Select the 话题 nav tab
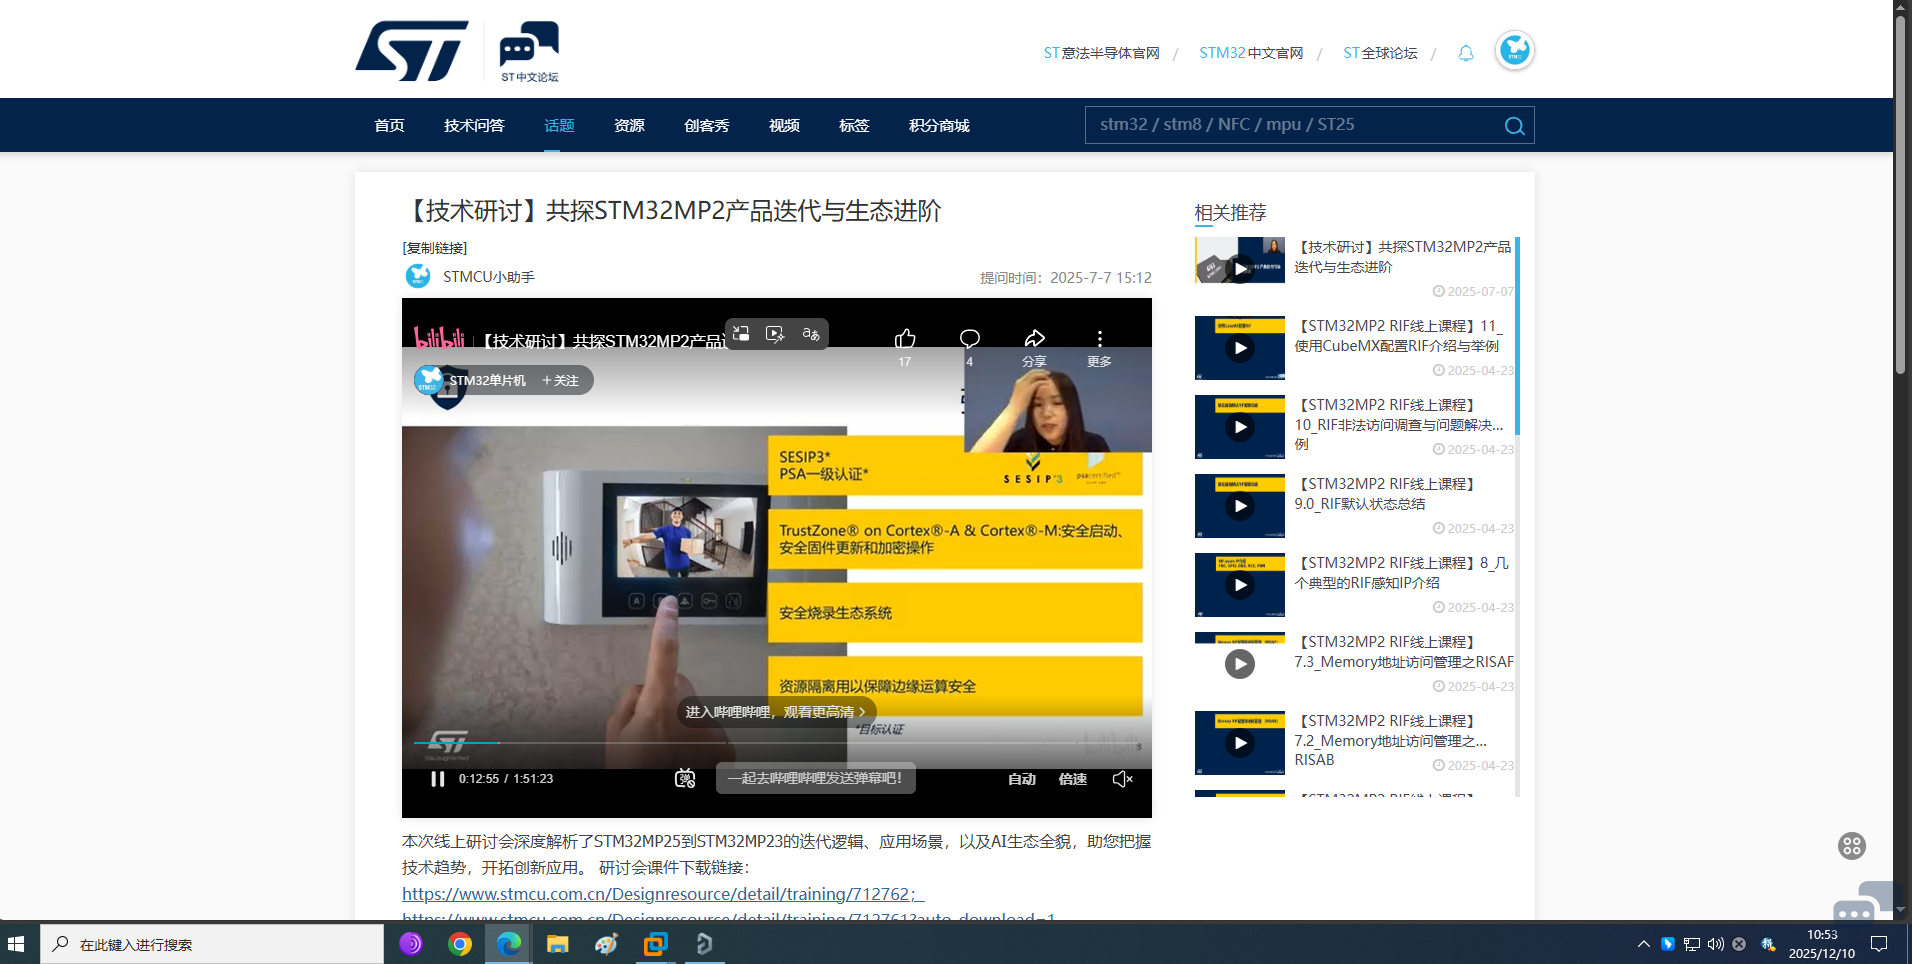The width and height of the screenshot is (1912, 964). point(559,125)
